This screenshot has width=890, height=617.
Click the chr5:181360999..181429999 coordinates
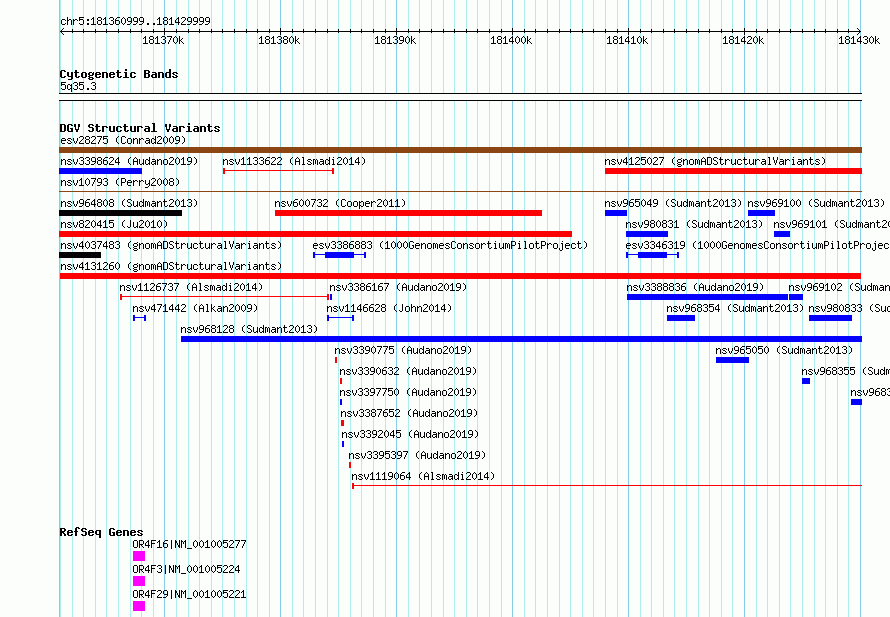(135, 21)
